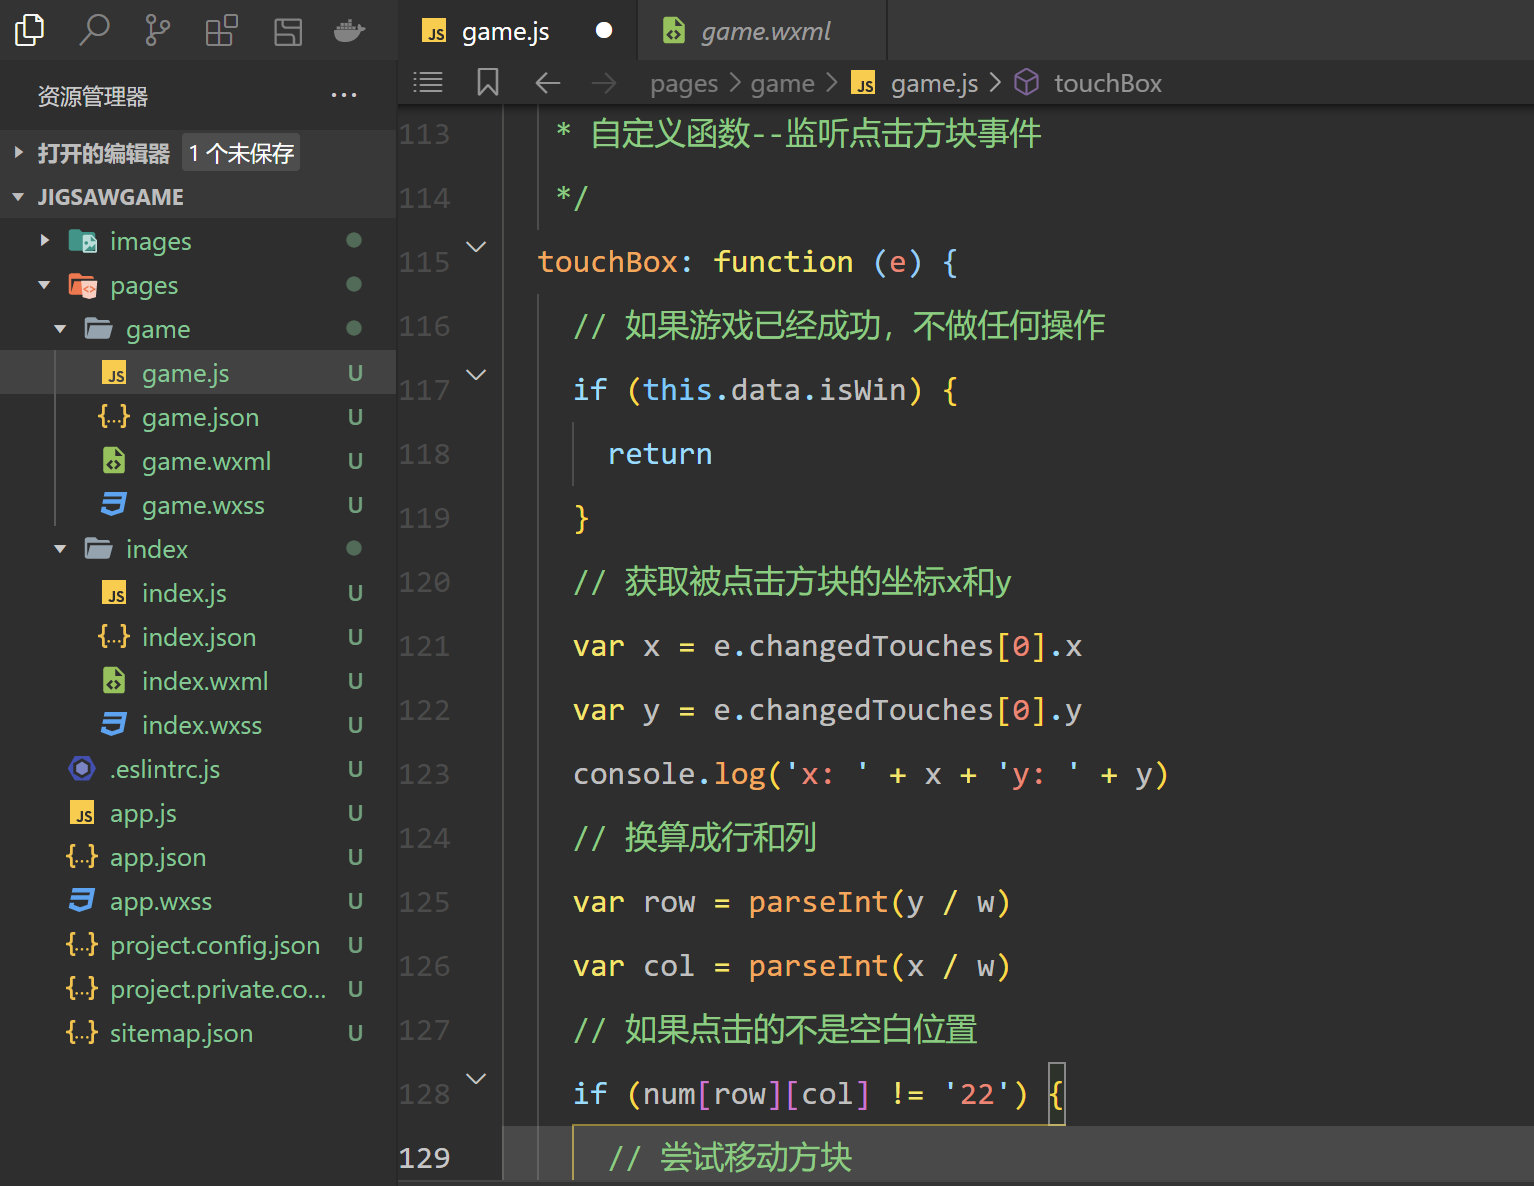Fold the touchBox function at line 115
Screen dimensions: 1534x1186
(477, 247)
